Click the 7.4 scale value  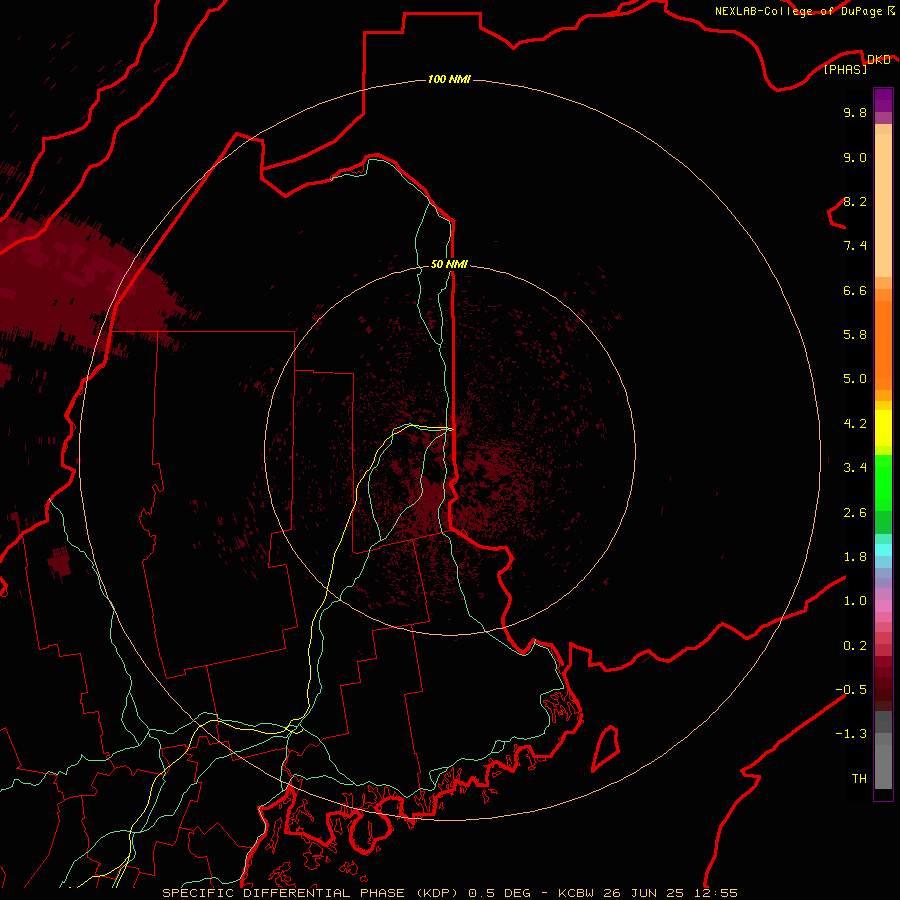(x=855, y=246)
